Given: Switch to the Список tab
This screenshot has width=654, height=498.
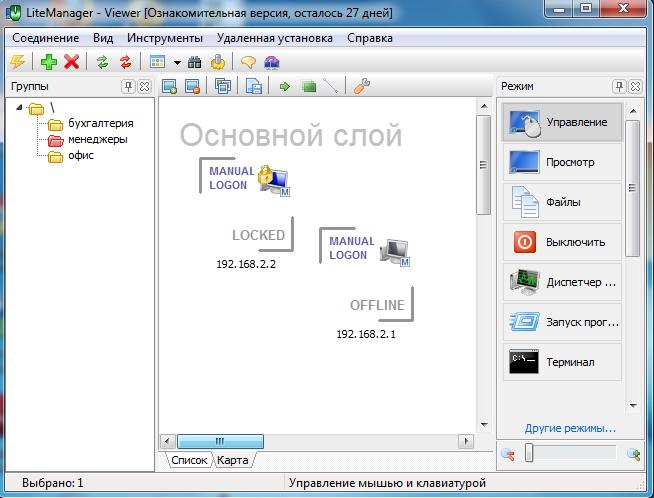Looking at the screenshot, I should tap(189, 460).
